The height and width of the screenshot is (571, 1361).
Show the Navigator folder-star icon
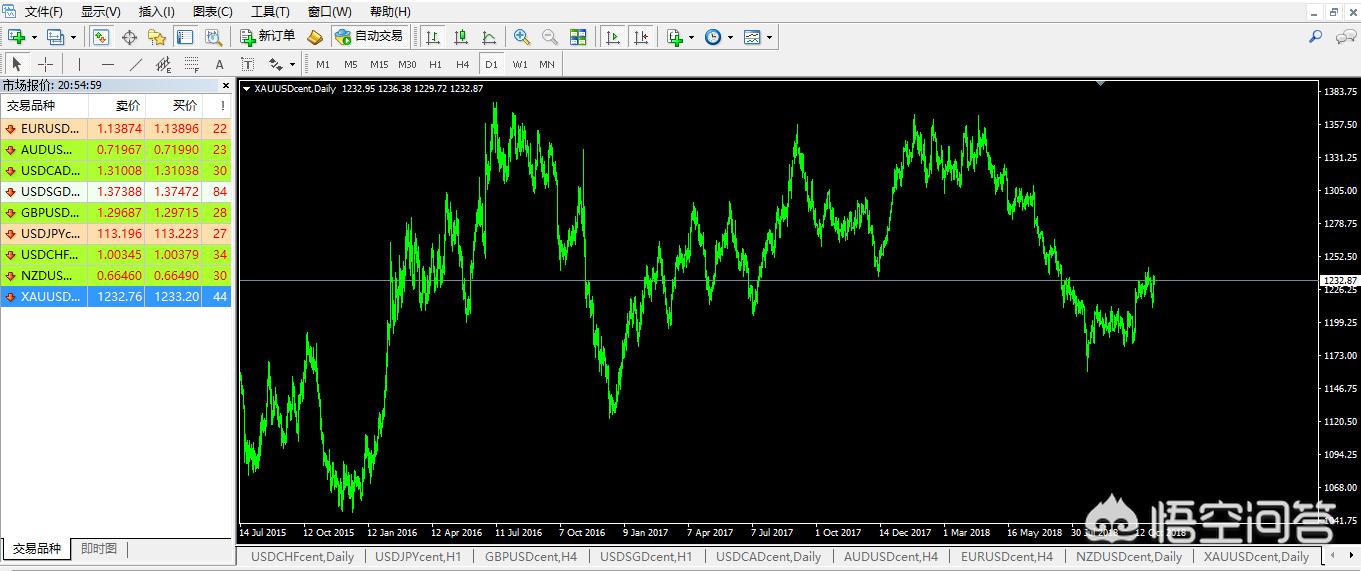tap(157, 37)
